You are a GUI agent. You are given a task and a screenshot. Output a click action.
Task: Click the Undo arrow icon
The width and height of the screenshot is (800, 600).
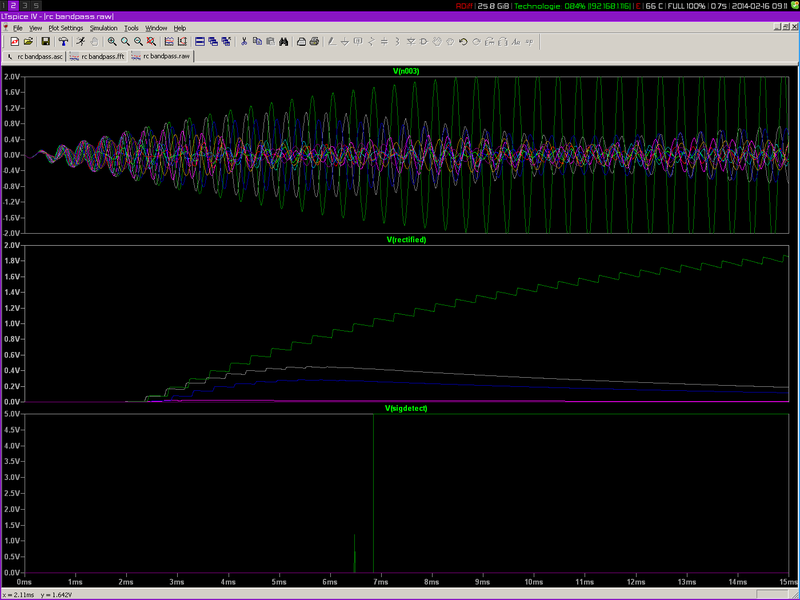pos(463,41)
